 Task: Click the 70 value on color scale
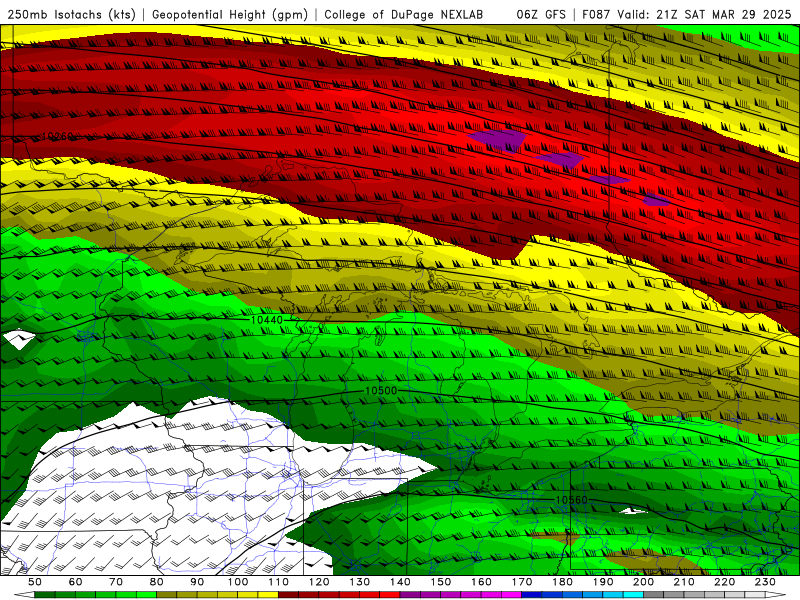[x=116, y=582]
